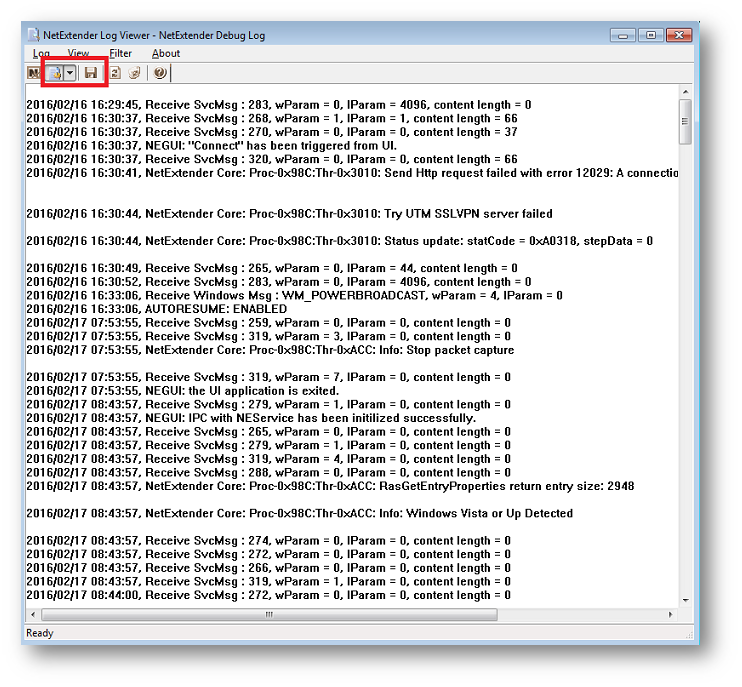Viewport: 742px width, 687px height.
Task: Click the Receive SvcMsg : 288 line
Action: pos(268,473)
